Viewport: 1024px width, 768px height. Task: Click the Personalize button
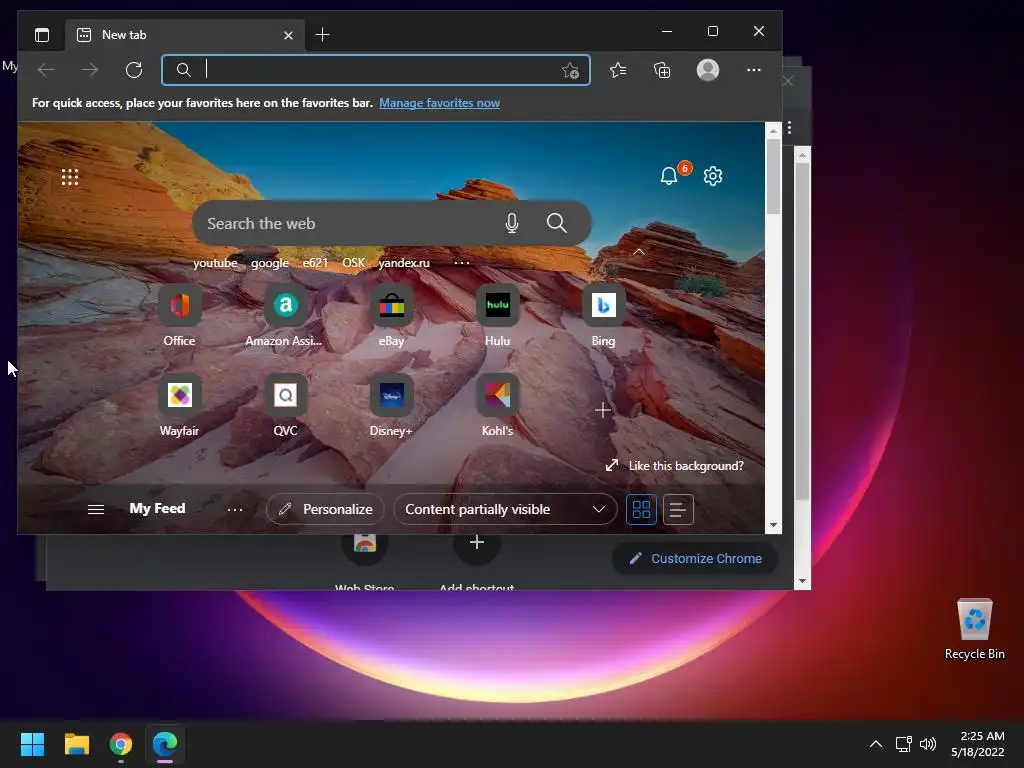click(x=325, y=509)
